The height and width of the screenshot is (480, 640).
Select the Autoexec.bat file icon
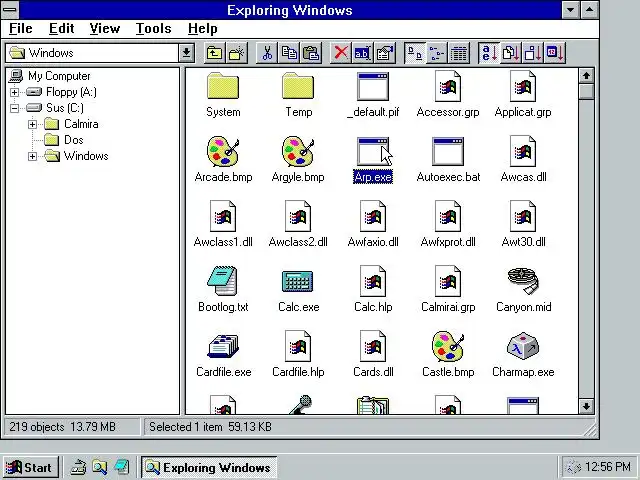tap(448, 151)
